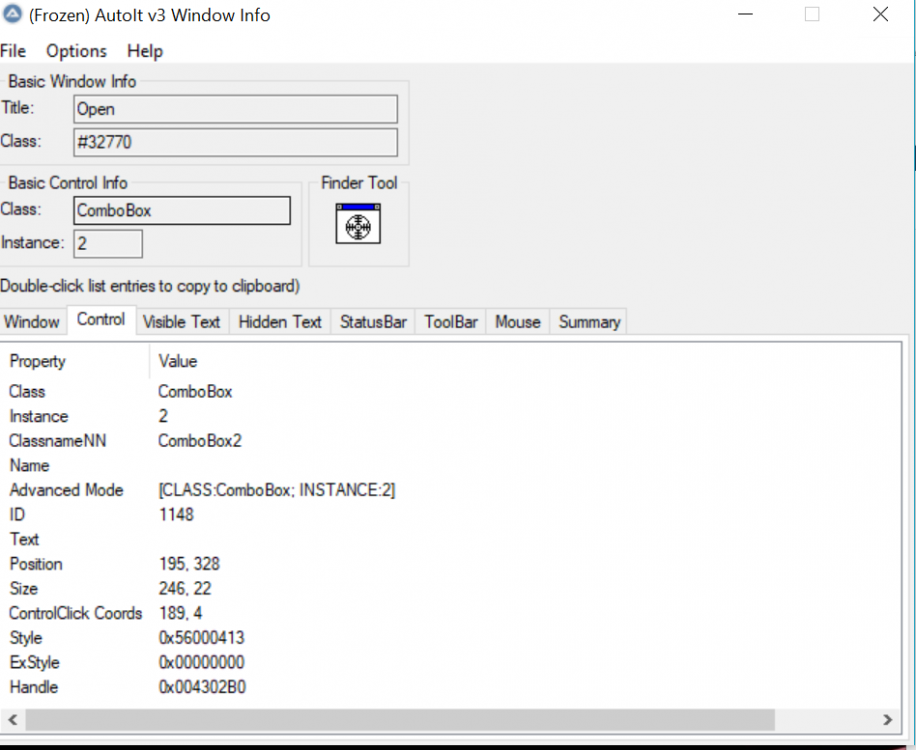The width and height of the screenshot is (916, 750).
Task: Click the horizontal scrollbar left arrow
Action: tap(13, 720)
